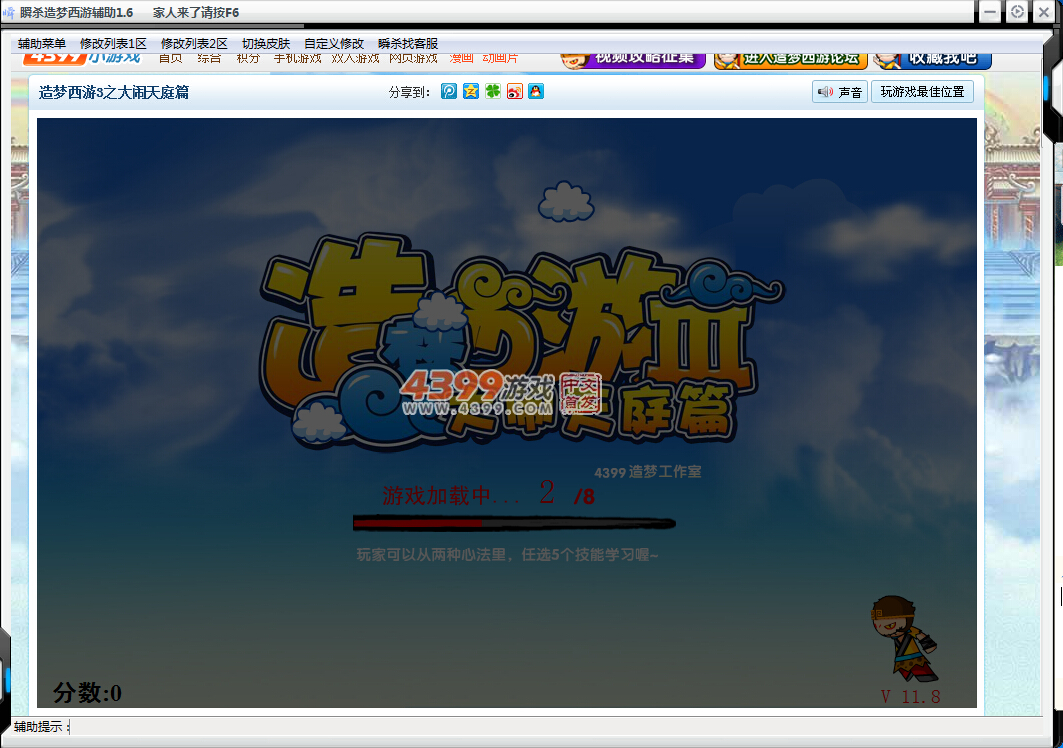Open the 瞬杀找客服 menu
The height and width of the screenshot is (748, 1063).
pyautogui.click(x=408, y=43)
